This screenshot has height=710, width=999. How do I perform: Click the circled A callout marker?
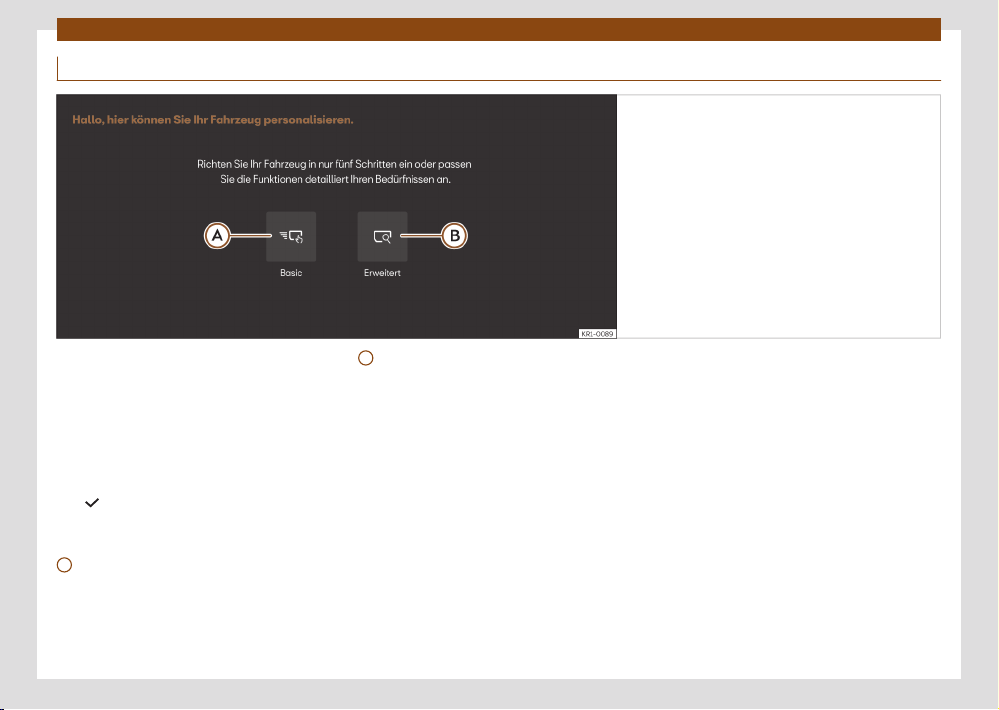tap(217, 236)
